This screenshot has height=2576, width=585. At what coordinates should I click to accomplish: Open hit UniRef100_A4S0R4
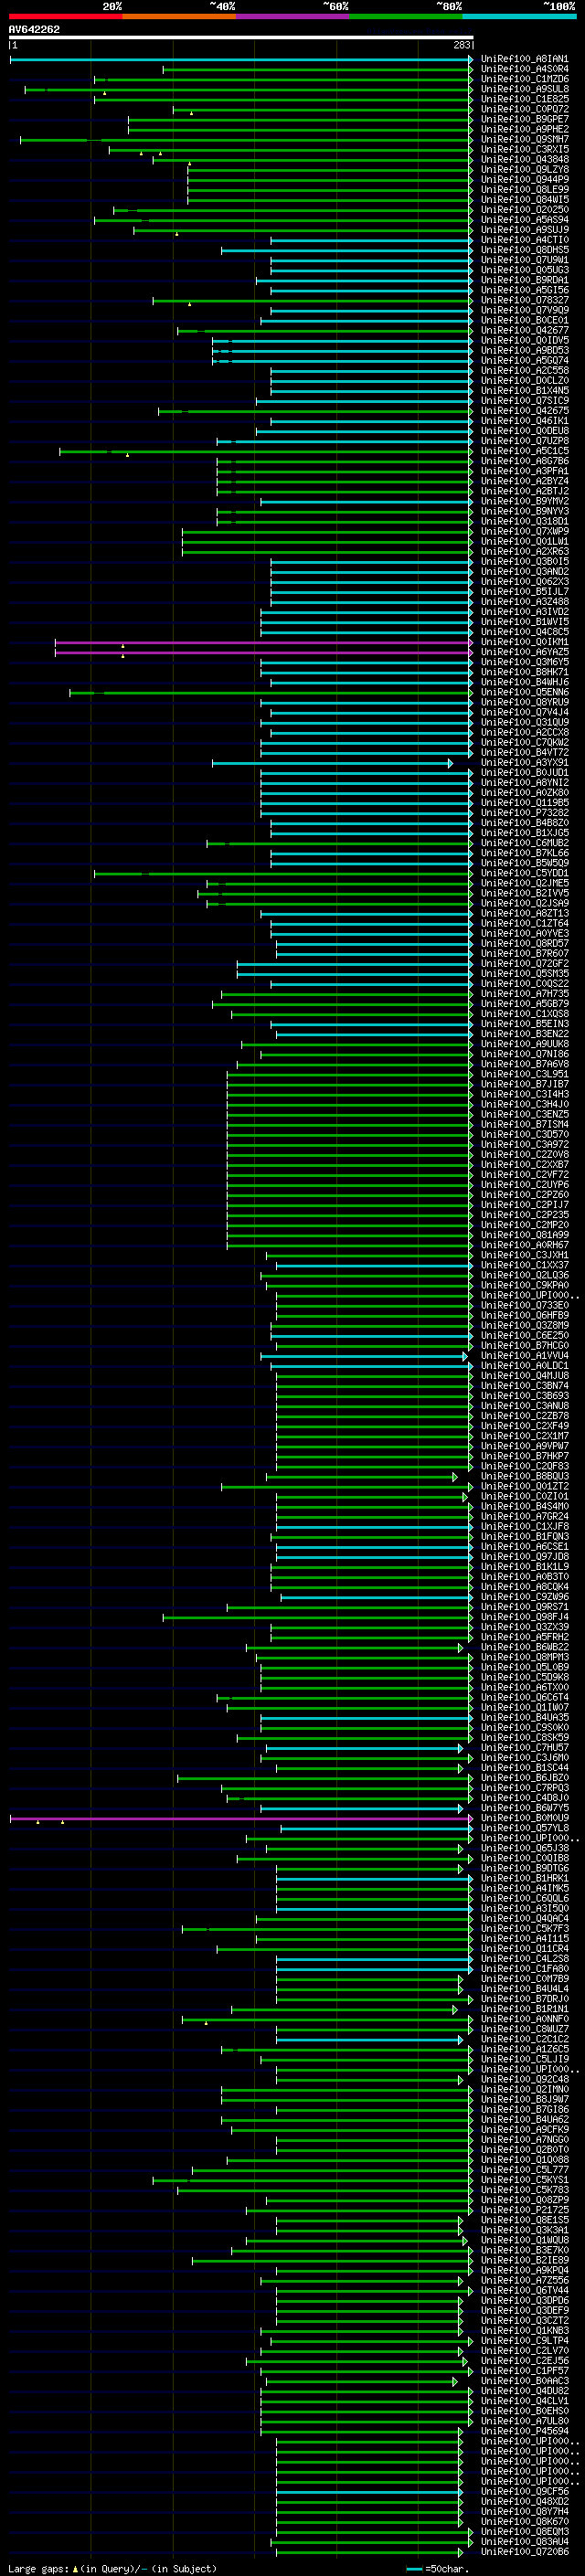pos(525,70)
